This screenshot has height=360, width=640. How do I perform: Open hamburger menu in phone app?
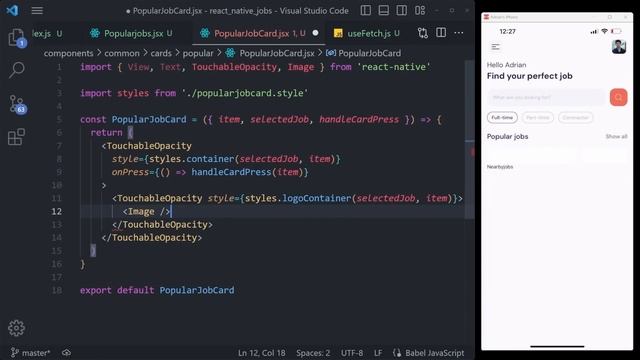tap(496, 47)
